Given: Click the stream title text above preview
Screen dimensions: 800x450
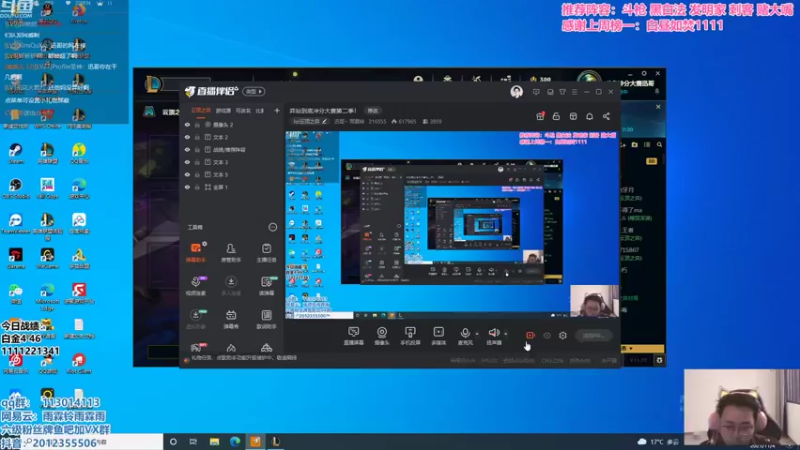Looking at the screenshot, I should 323,111.
